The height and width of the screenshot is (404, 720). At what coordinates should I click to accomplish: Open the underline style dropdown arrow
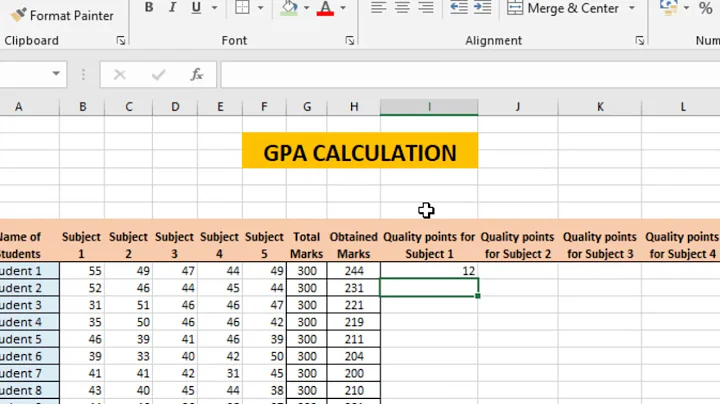(x=214, y=7)
